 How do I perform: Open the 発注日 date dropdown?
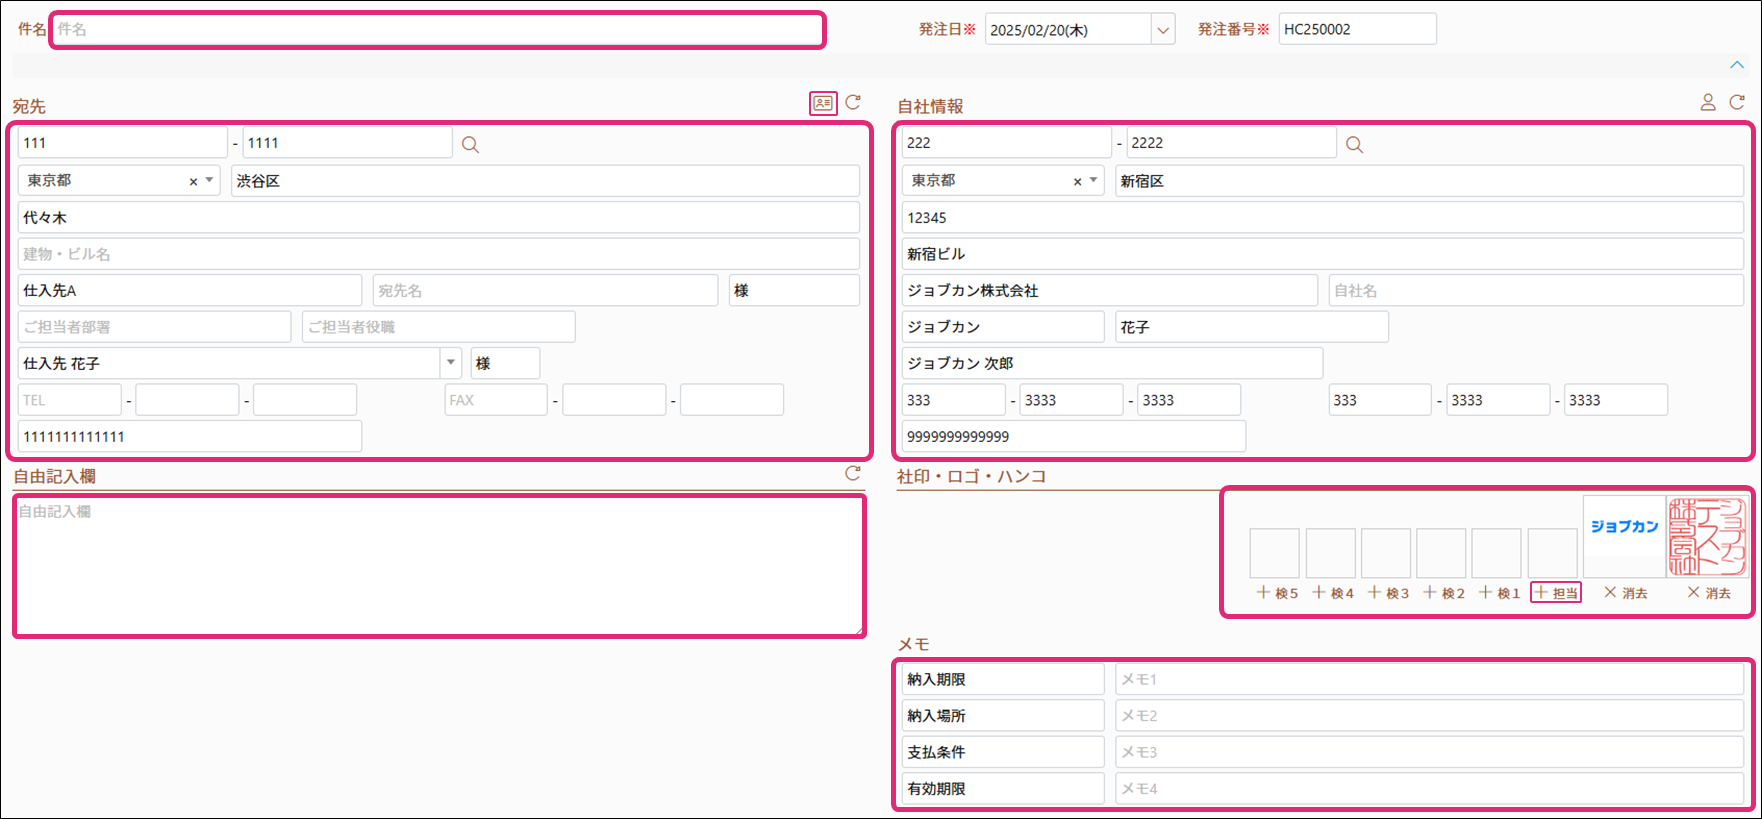tap(1162, 30)
